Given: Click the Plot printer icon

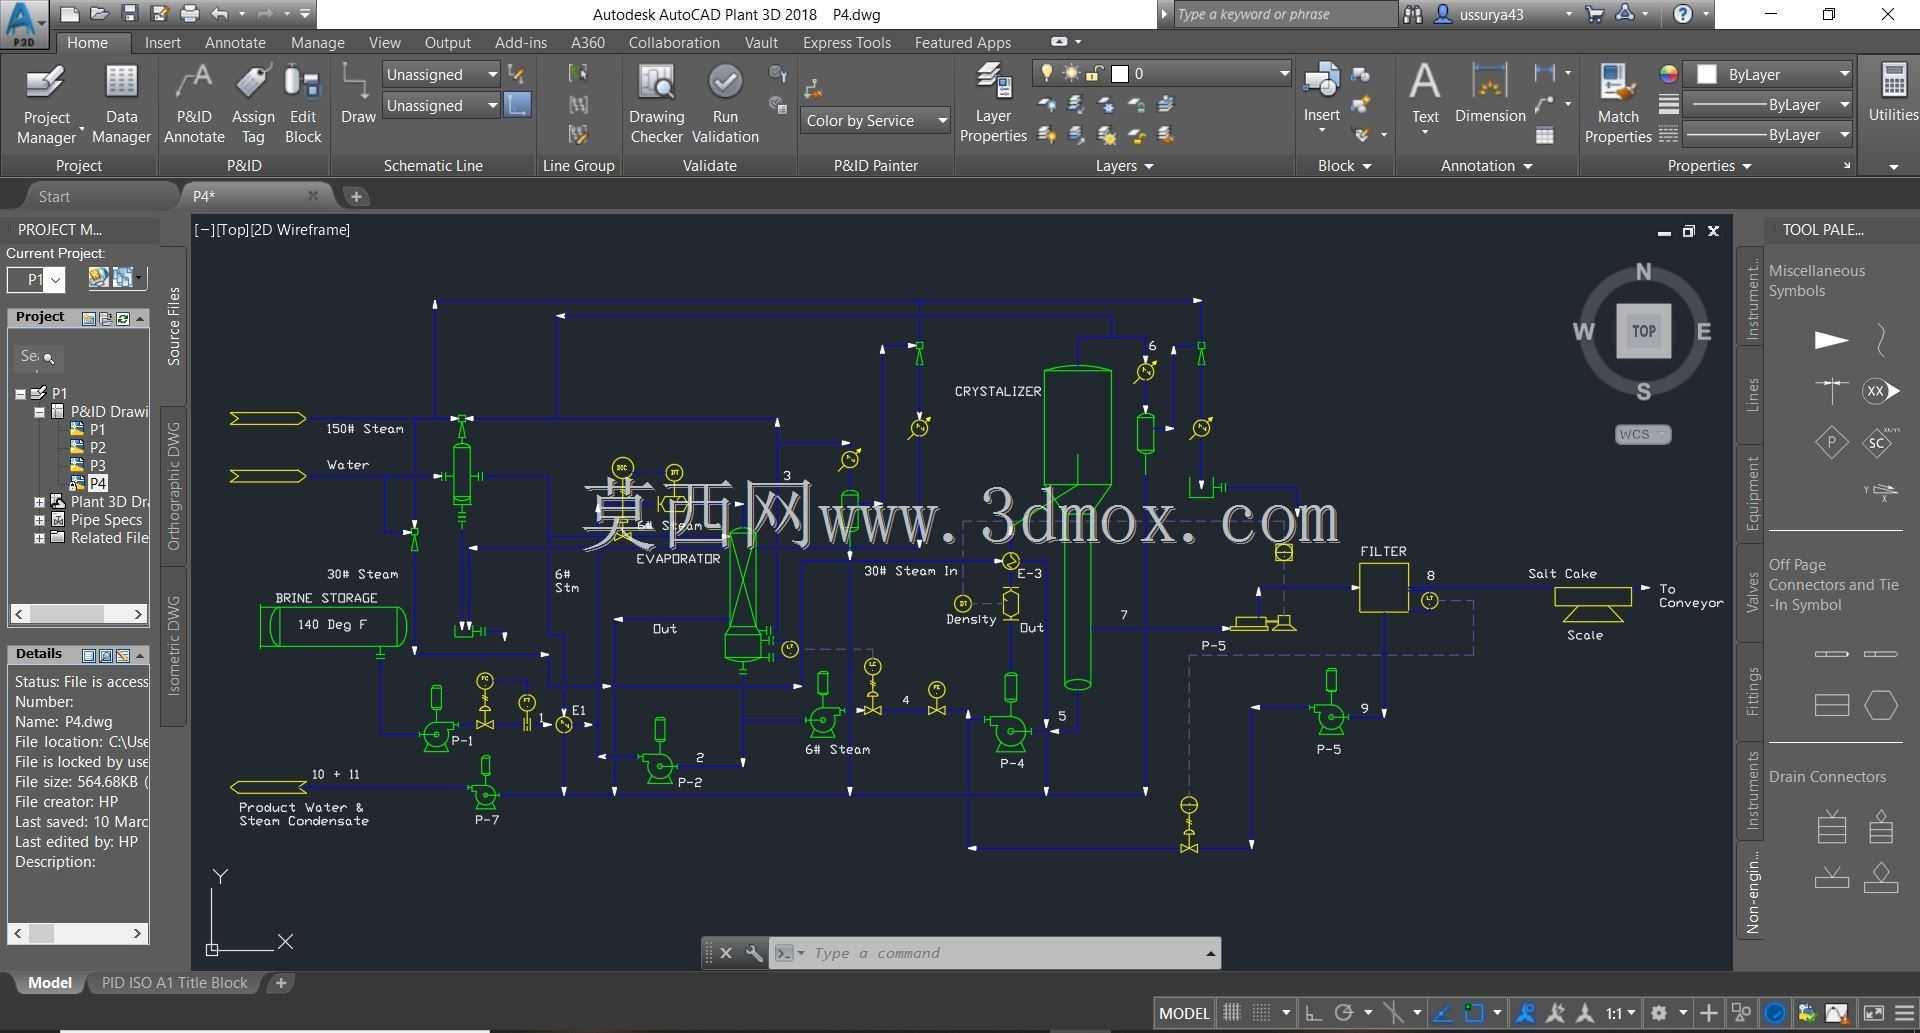Looking at the screenshot, I should point(189,14).
